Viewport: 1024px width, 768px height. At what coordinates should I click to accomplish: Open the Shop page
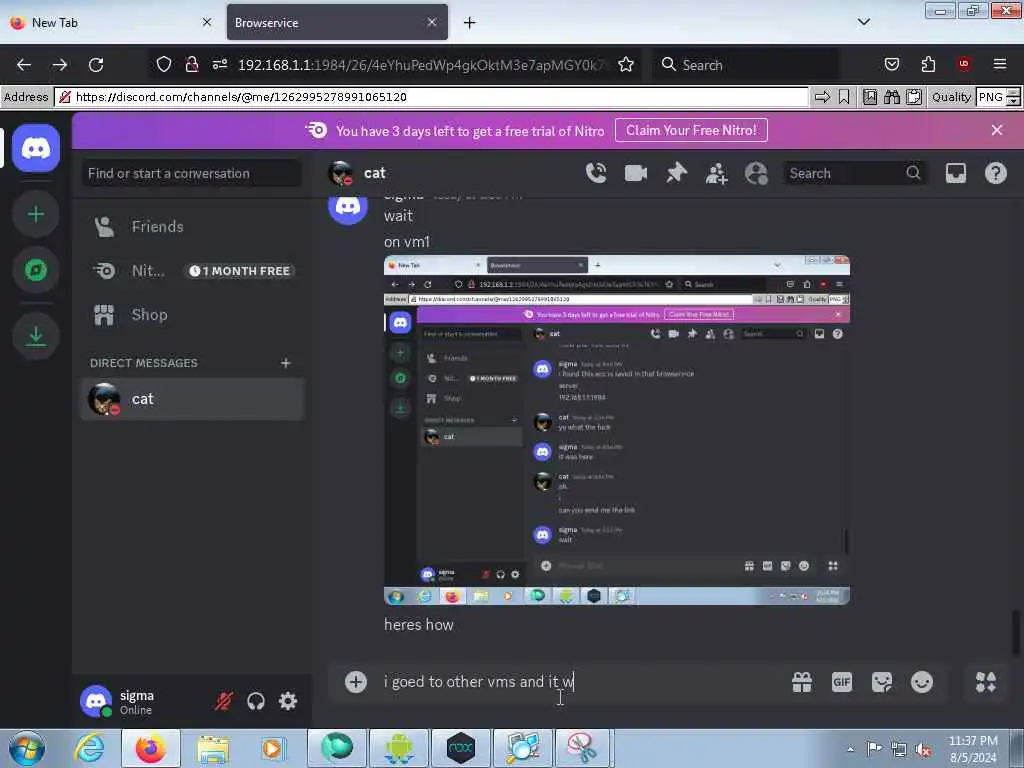192,315
